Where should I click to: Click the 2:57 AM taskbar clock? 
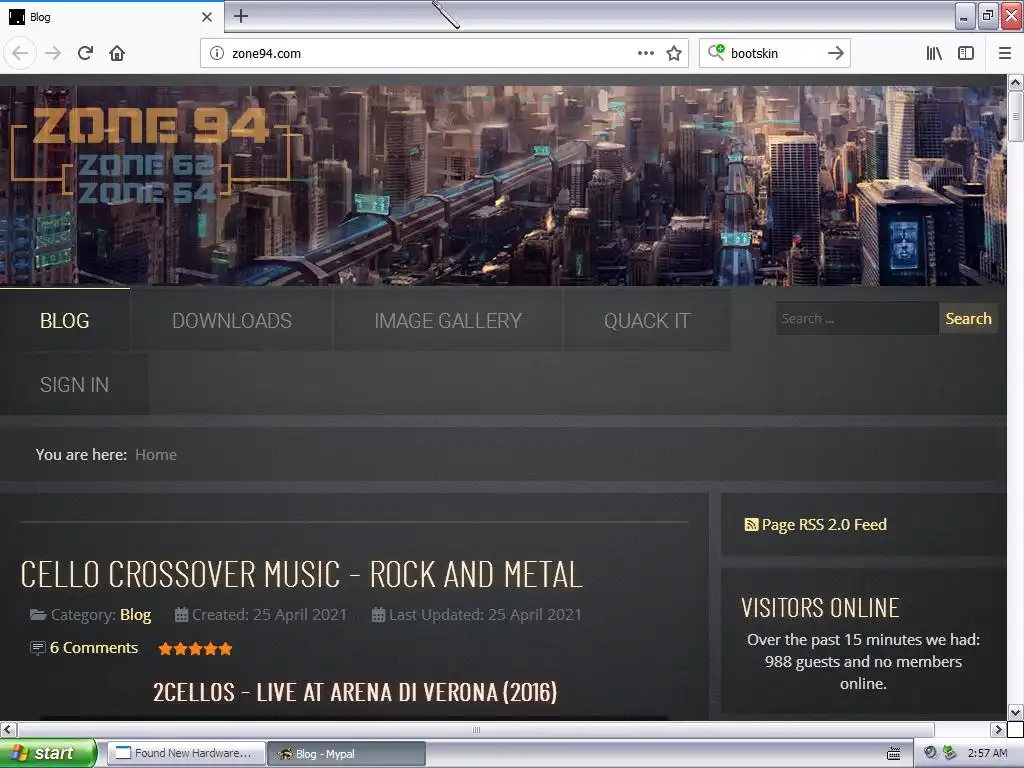(987, 753)
